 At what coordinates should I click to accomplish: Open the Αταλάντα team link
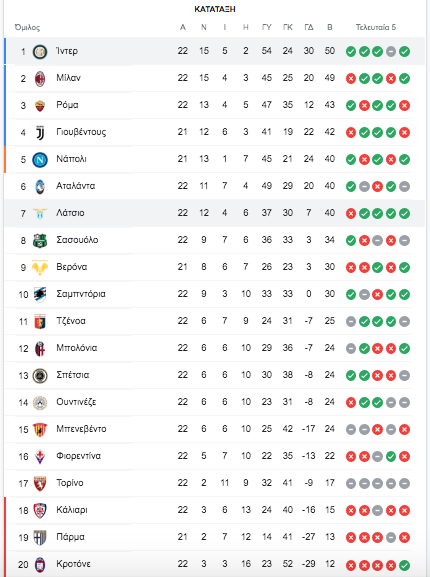click(x=75, y=186)
